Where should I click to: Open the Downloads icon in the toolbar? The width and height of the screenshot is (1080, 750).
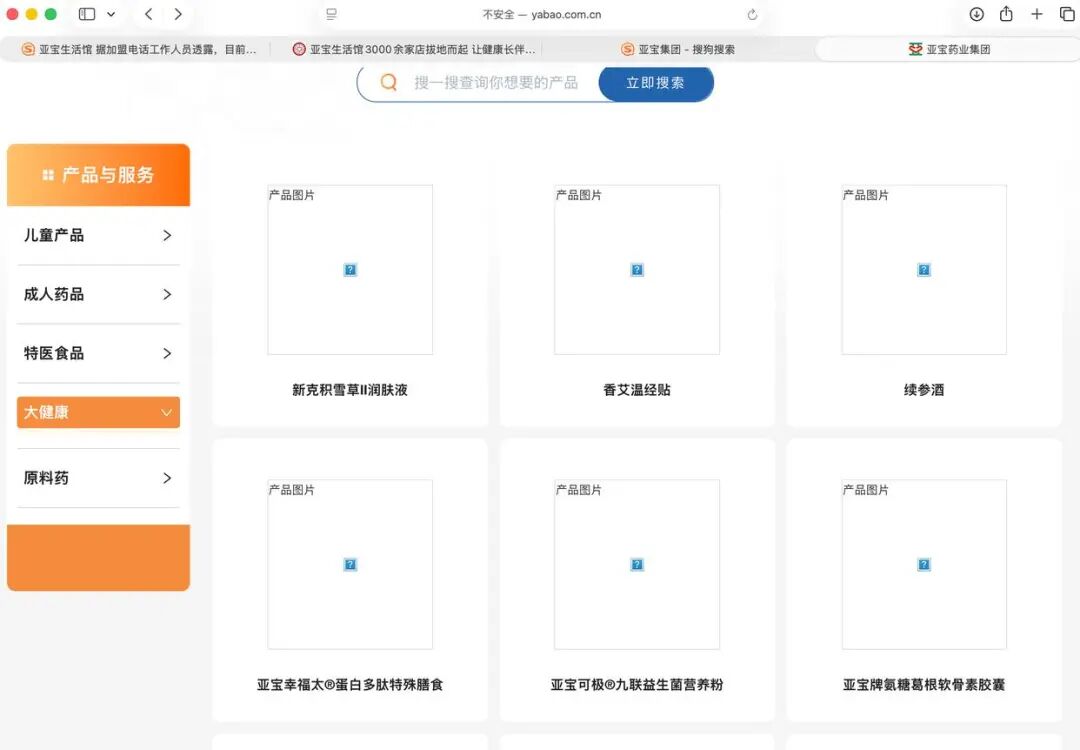tap(977, 15)
